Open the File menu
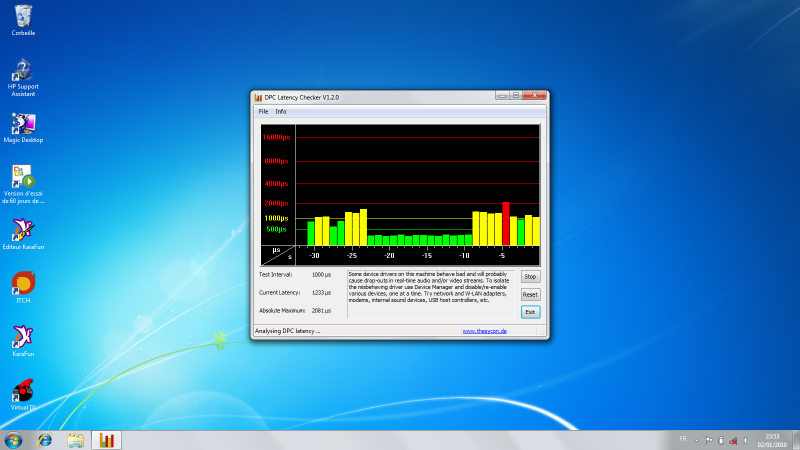The image size is (800, 450). tap(263, 111)
